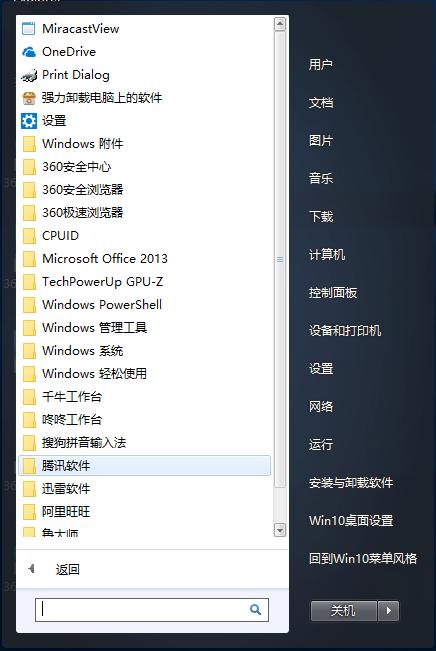
Task: Select 运行 in the right pane
Action: 321,445
